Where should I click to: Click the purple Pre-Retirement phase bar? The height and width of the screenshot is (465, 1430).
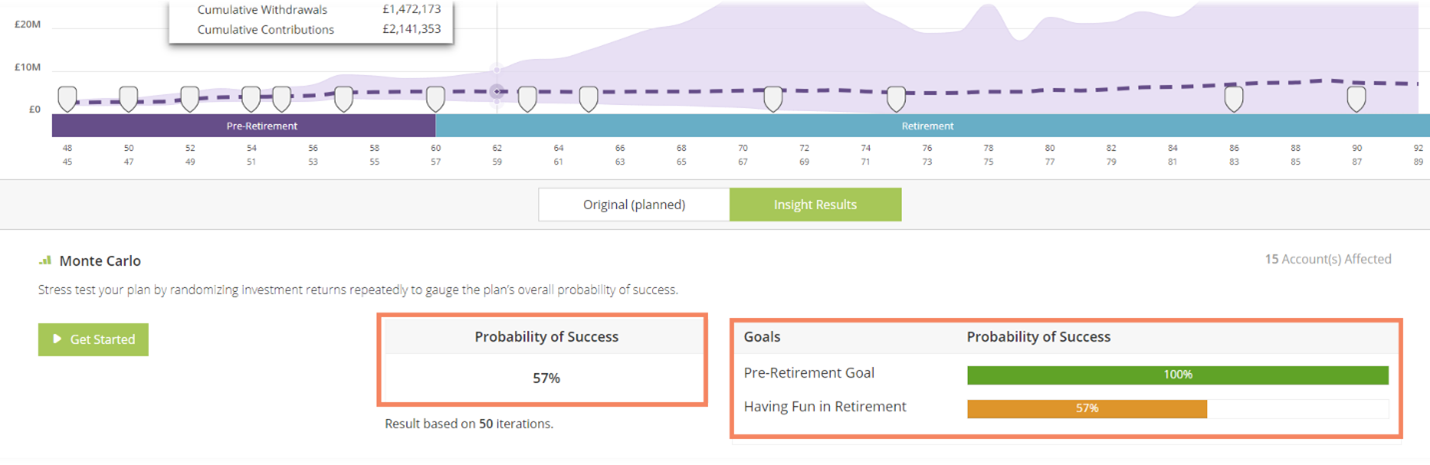pos(243,126)
